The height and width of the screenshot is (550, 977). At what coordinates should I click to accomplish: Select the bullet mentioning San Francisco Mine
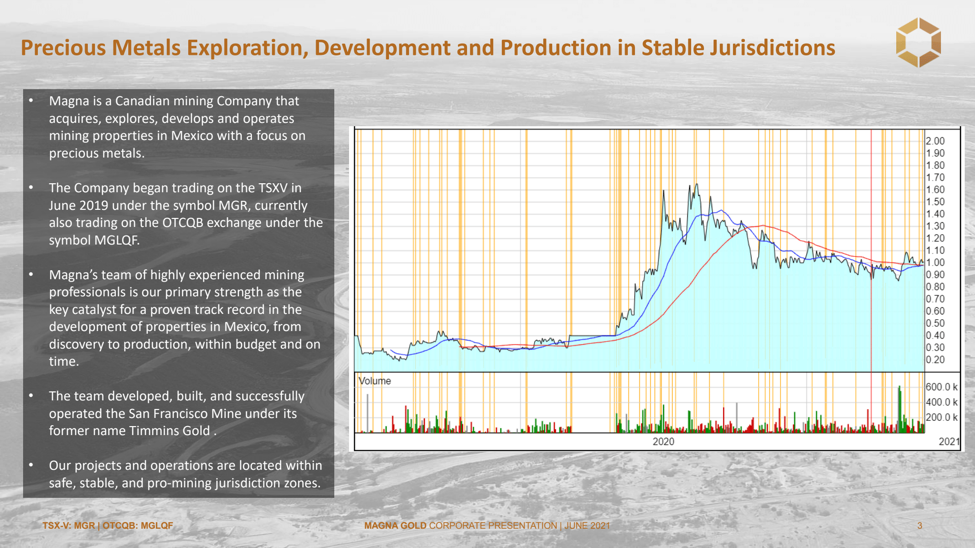pos(176,413)
